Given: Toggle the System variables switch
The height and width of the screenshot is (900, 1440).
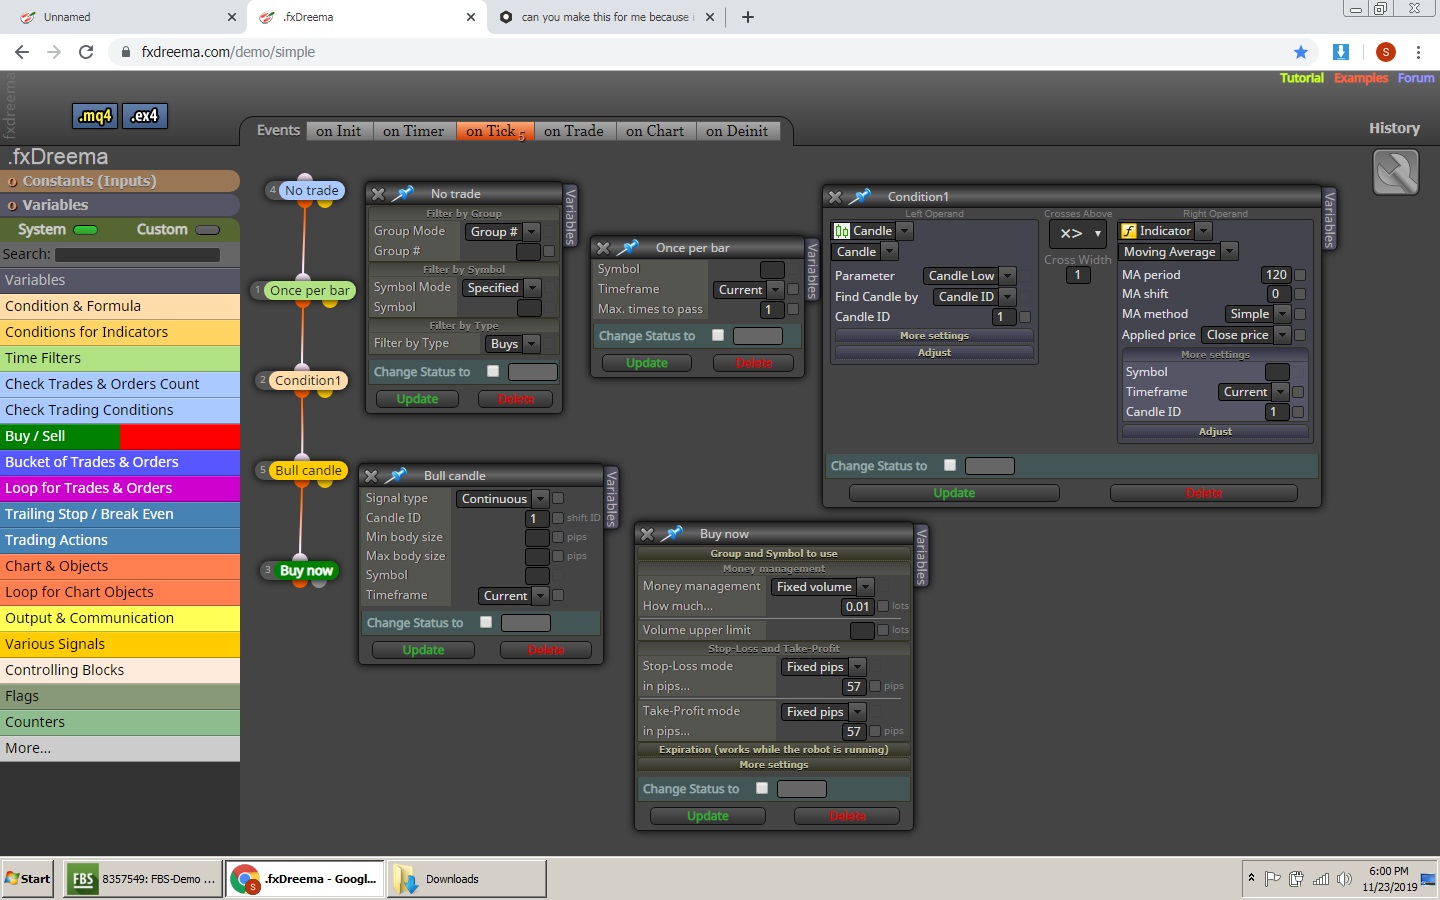Looking at the screenshot, I should (86, 230).
